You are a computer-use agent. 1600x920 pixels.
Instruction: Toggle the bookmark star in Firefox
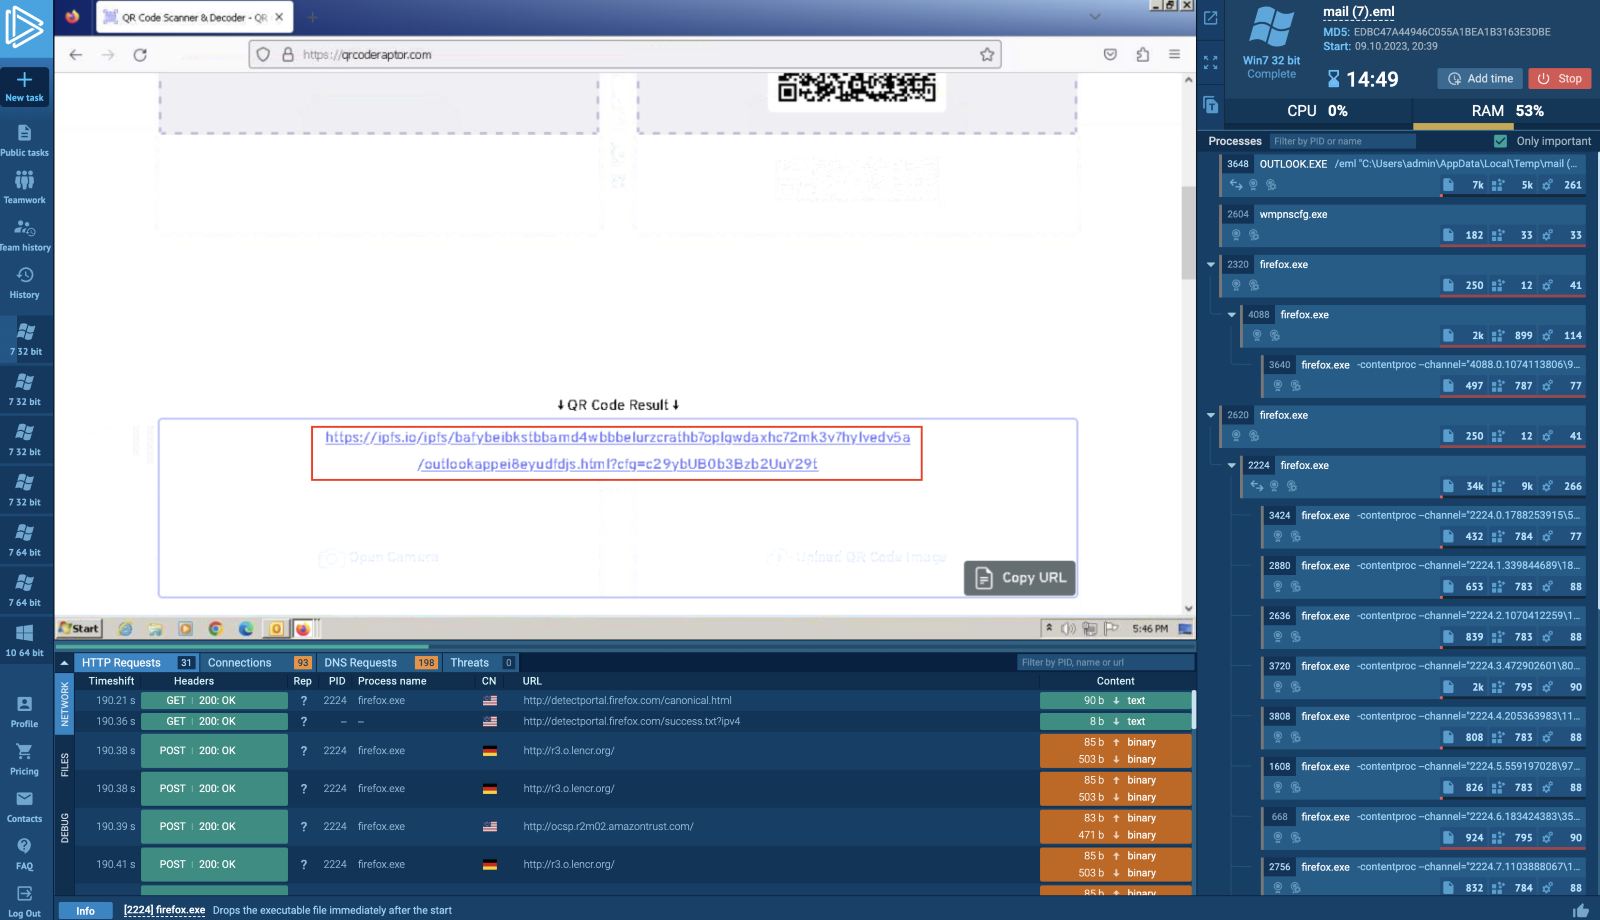(986, 54)
